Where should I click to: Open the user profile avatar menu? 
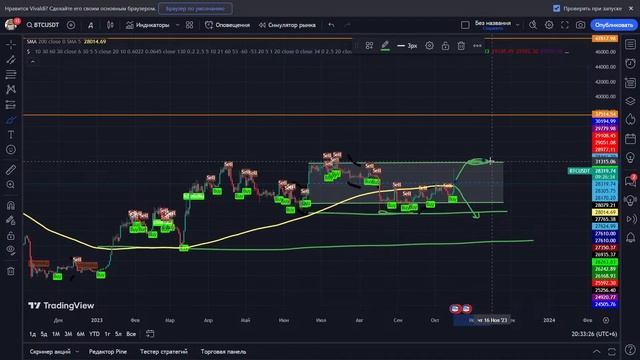[x=11, y=24]
